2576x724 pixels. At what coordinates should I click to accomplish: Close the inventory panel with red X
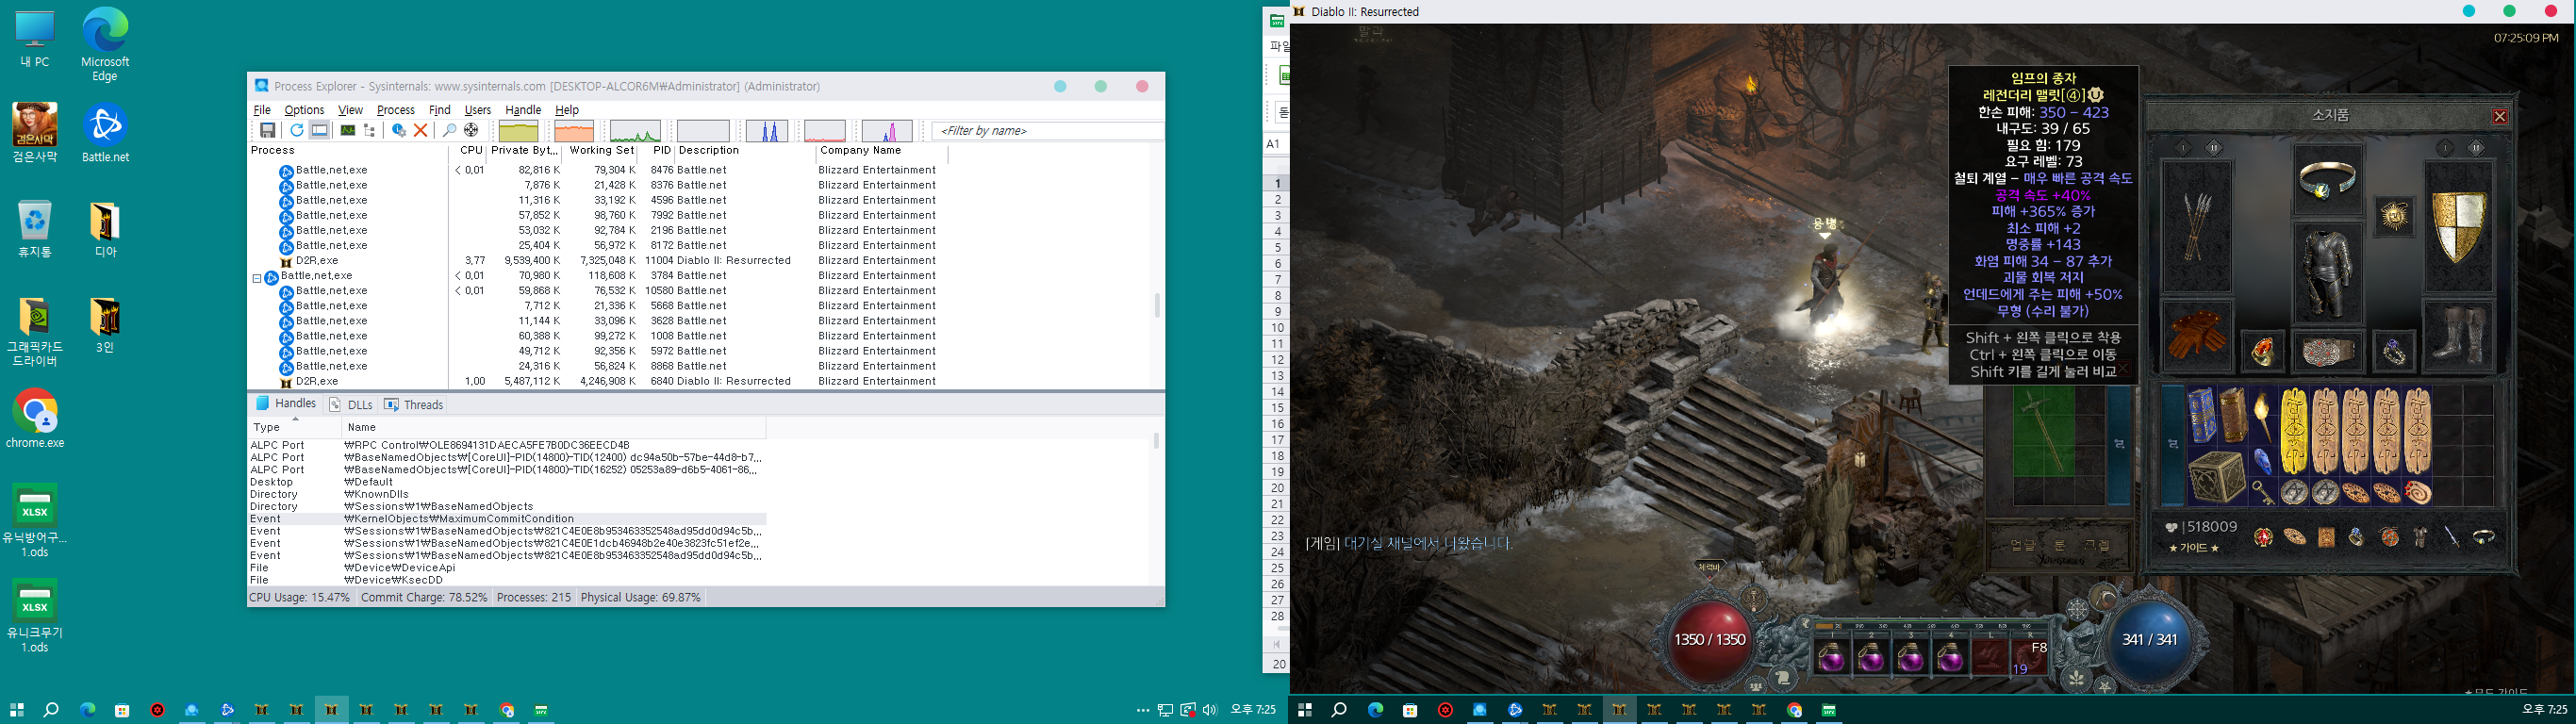2500,117
